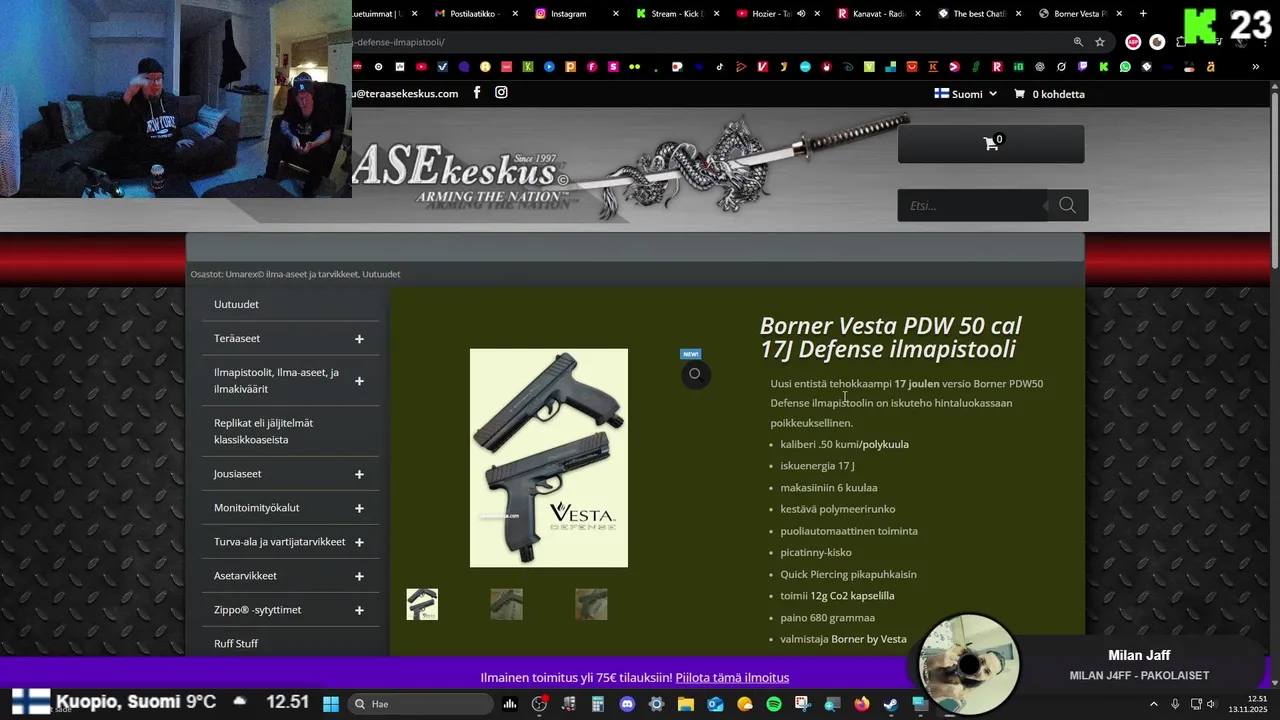Switch to The best ChatBot tab

(979, 14)
